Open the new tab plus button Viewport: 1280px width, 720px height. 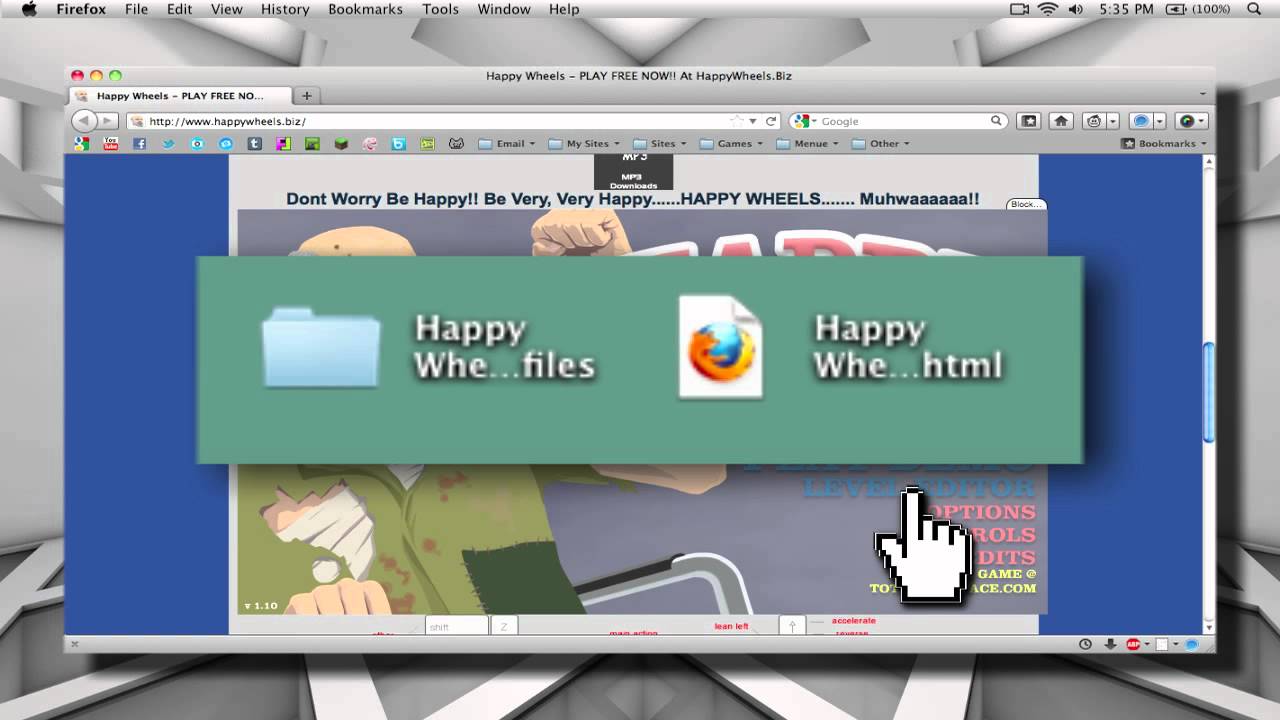pyautogui.click(x=307, y=96)
